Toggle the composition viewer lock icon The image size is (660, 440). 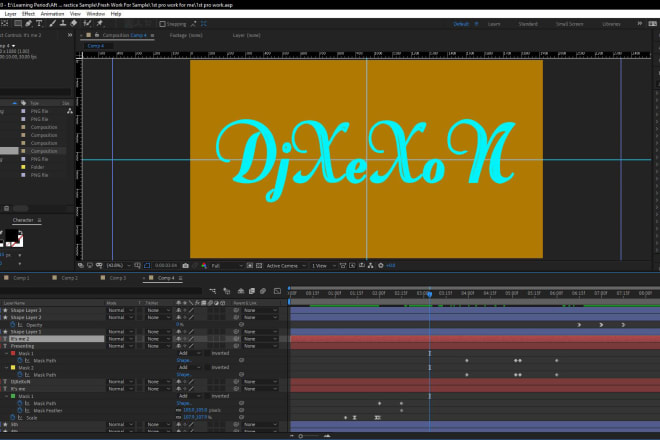click(x=97, y=35)
